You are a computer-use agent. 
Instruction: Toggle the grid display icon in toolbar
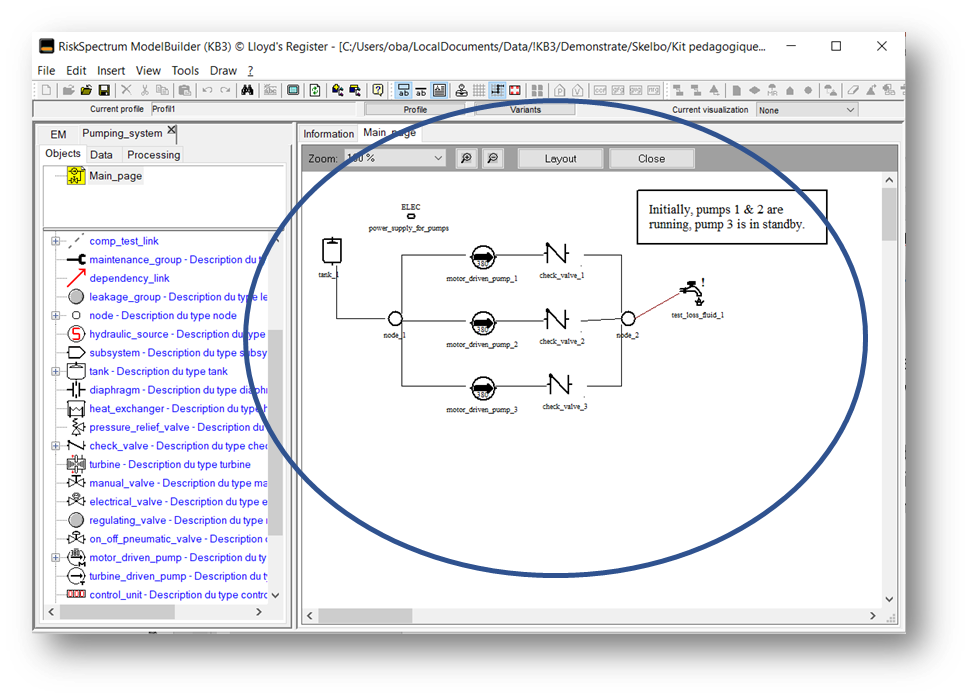click(x=479, y=90)
